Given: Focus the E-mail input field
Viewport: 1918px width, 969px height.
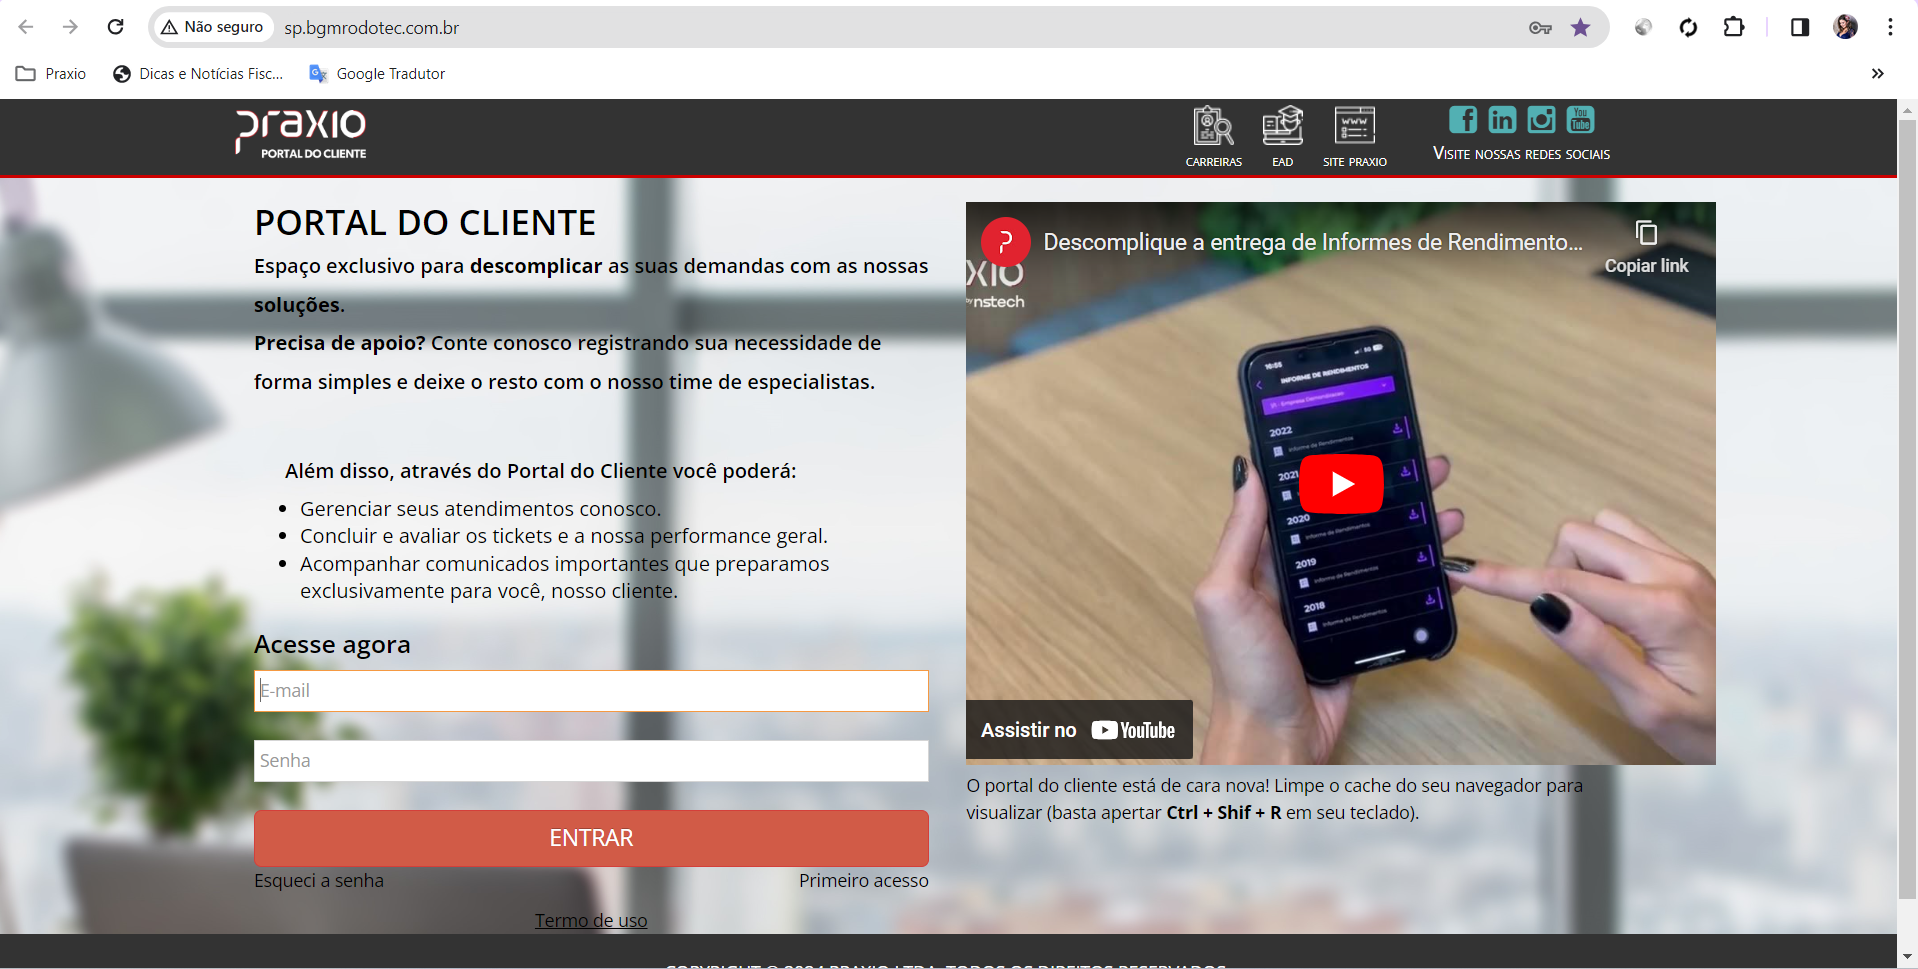Looking at the screenshot, I should (x=591, y=691).
